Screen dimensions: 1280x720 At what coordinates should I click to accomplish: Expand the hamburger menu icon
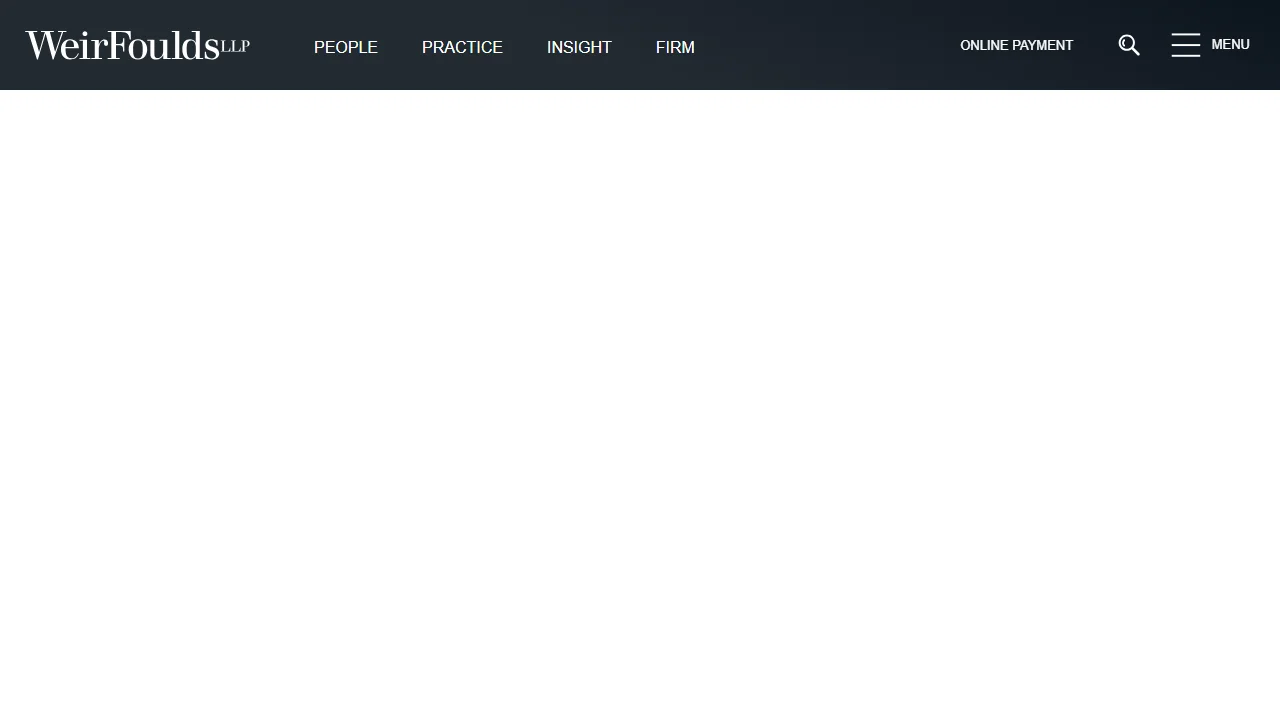(x=1186, y=45)
